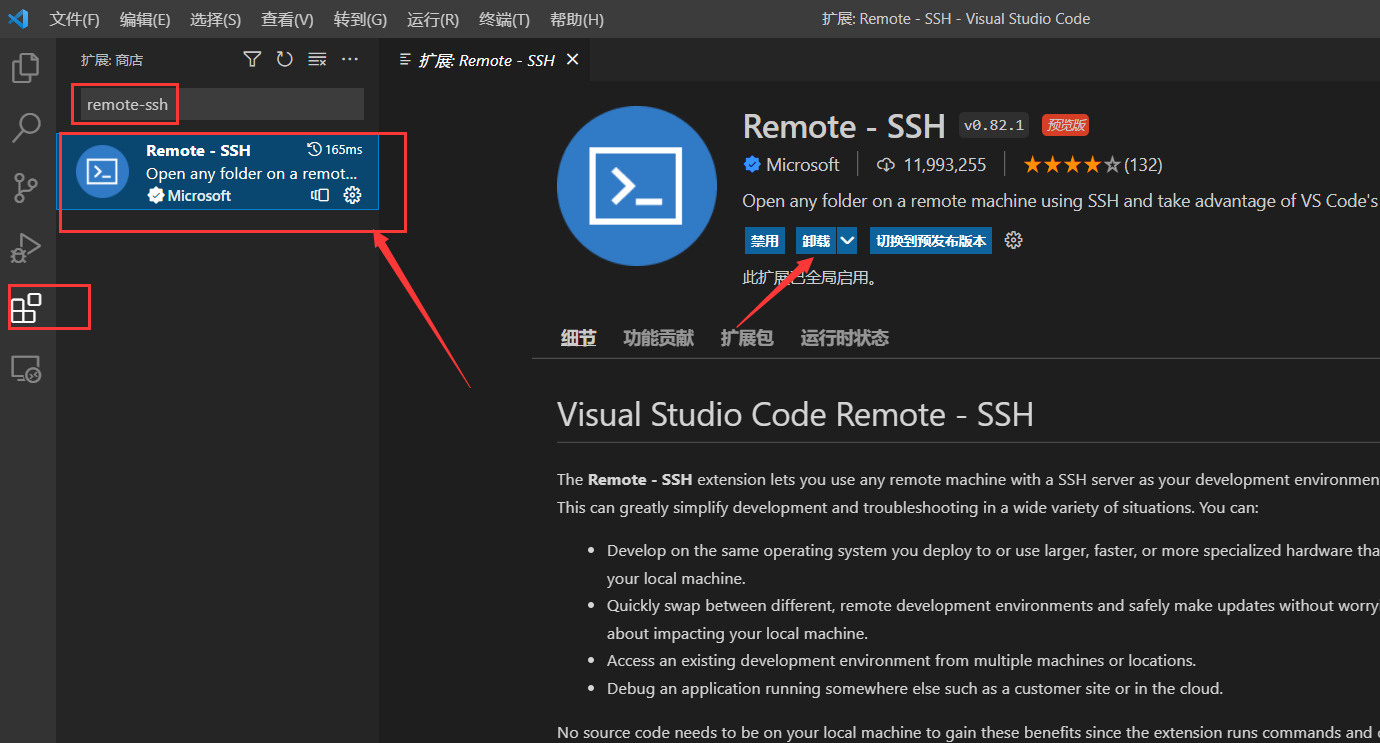The width and height of the screenshot is (1380, 743).
Task: Switch to the 细节 tab
Action: (578, 338)
